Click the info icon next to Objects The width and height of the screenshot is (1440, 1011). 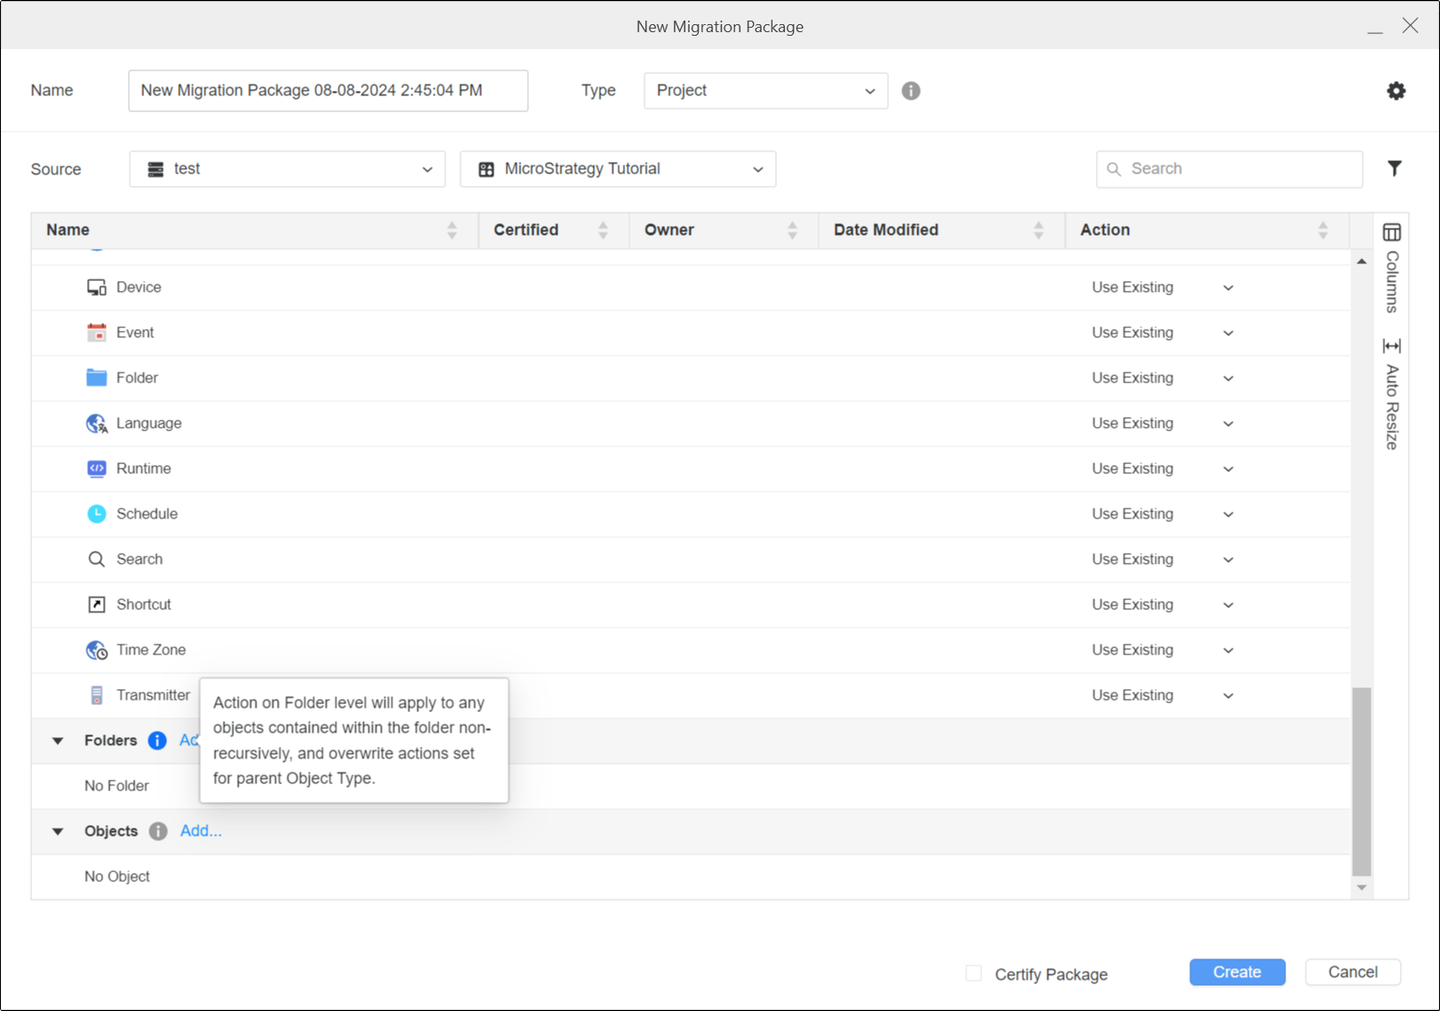click(158, 831)
